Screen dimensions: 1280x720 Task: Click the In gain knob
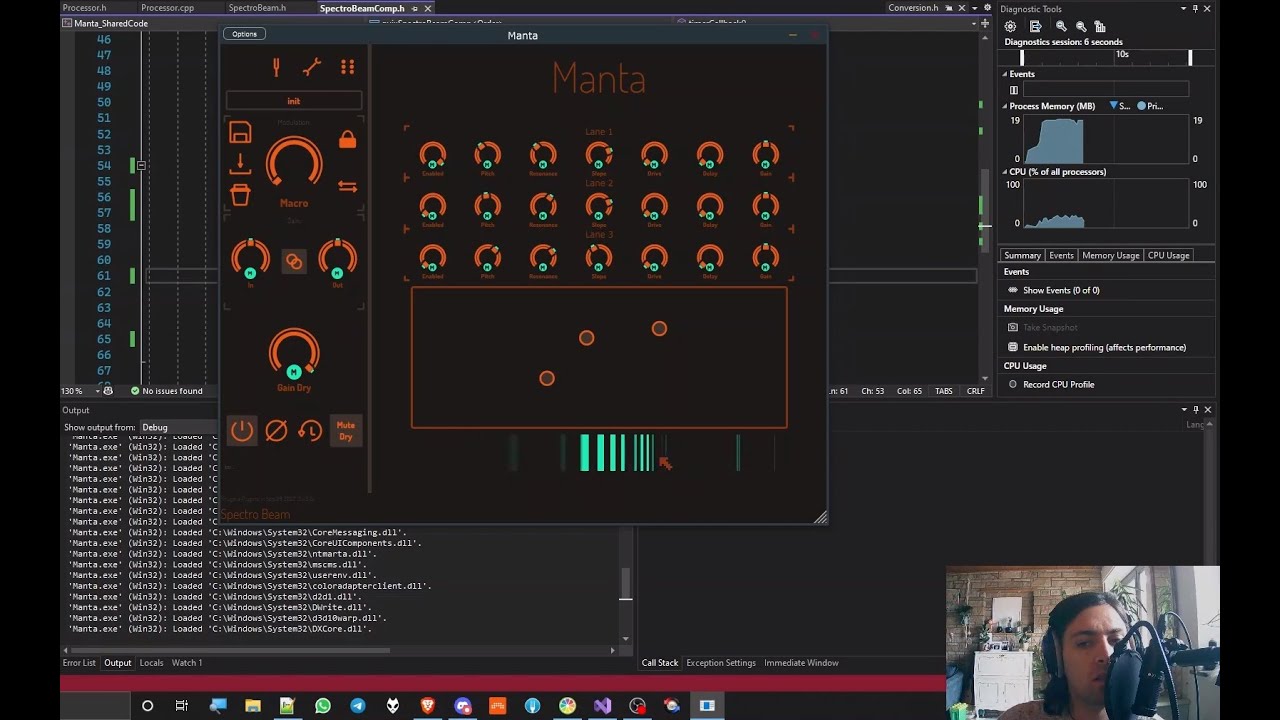click(250, 258)
